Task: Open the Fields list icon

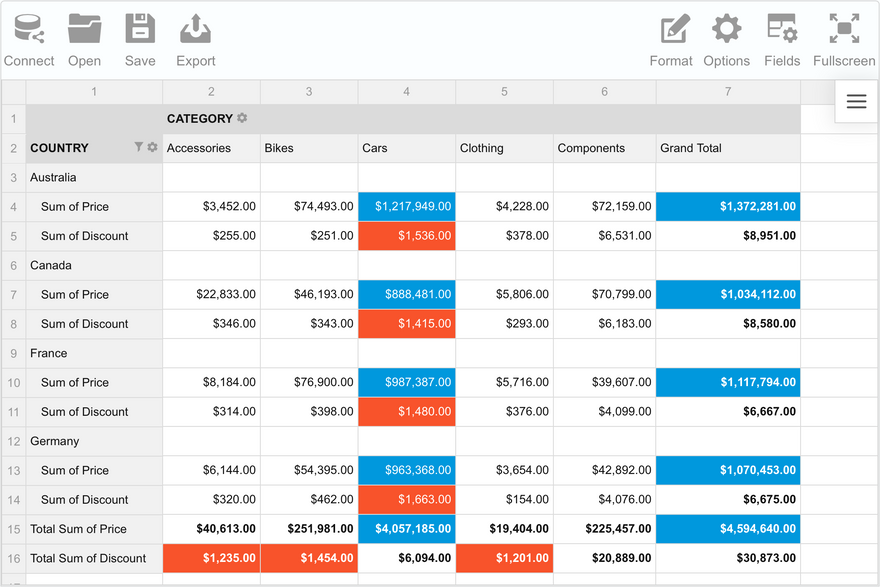Action: click(x=782, y=30)
